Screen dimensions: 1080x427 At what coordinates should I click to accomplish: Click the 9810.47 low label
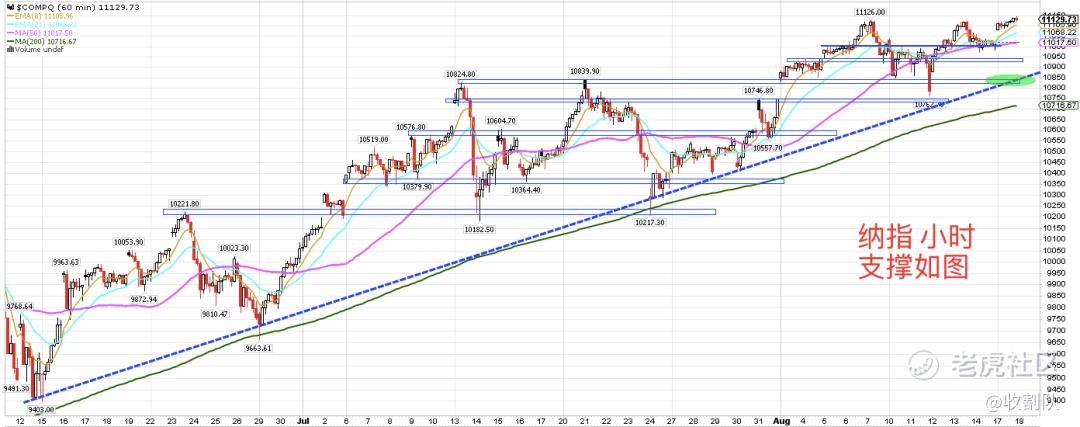[214, 314]
